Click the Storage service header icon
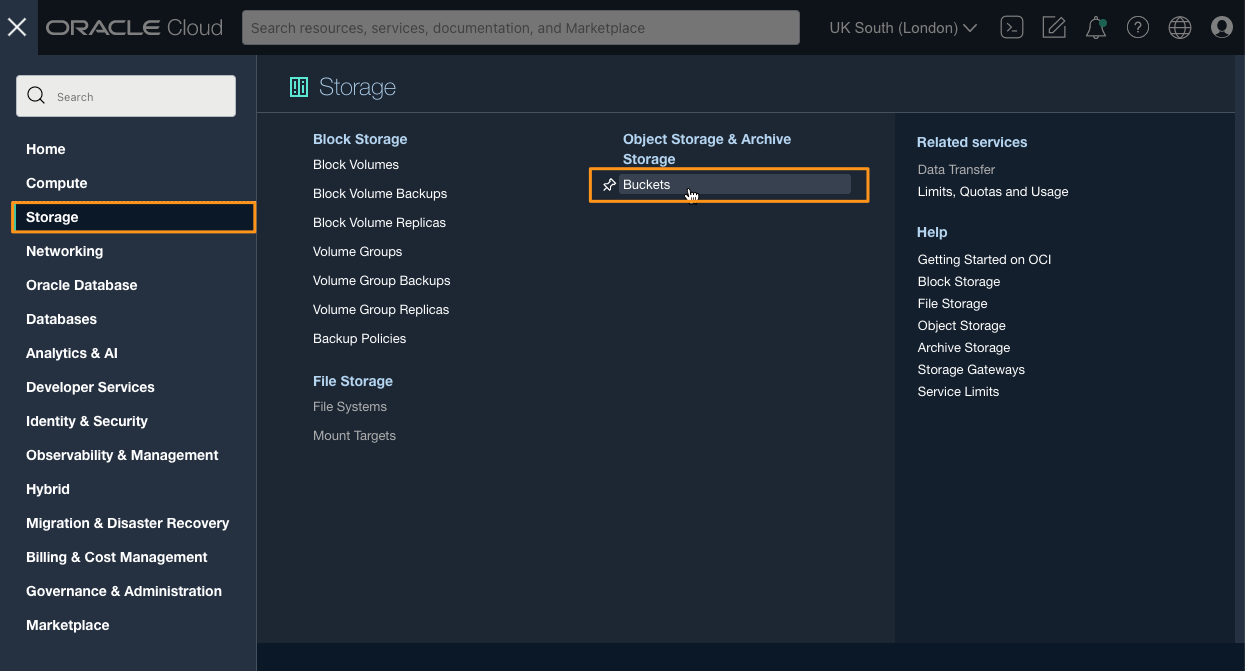Viewport: 1245px width, 671px height. pyautogui.click(x=298, y=87)
